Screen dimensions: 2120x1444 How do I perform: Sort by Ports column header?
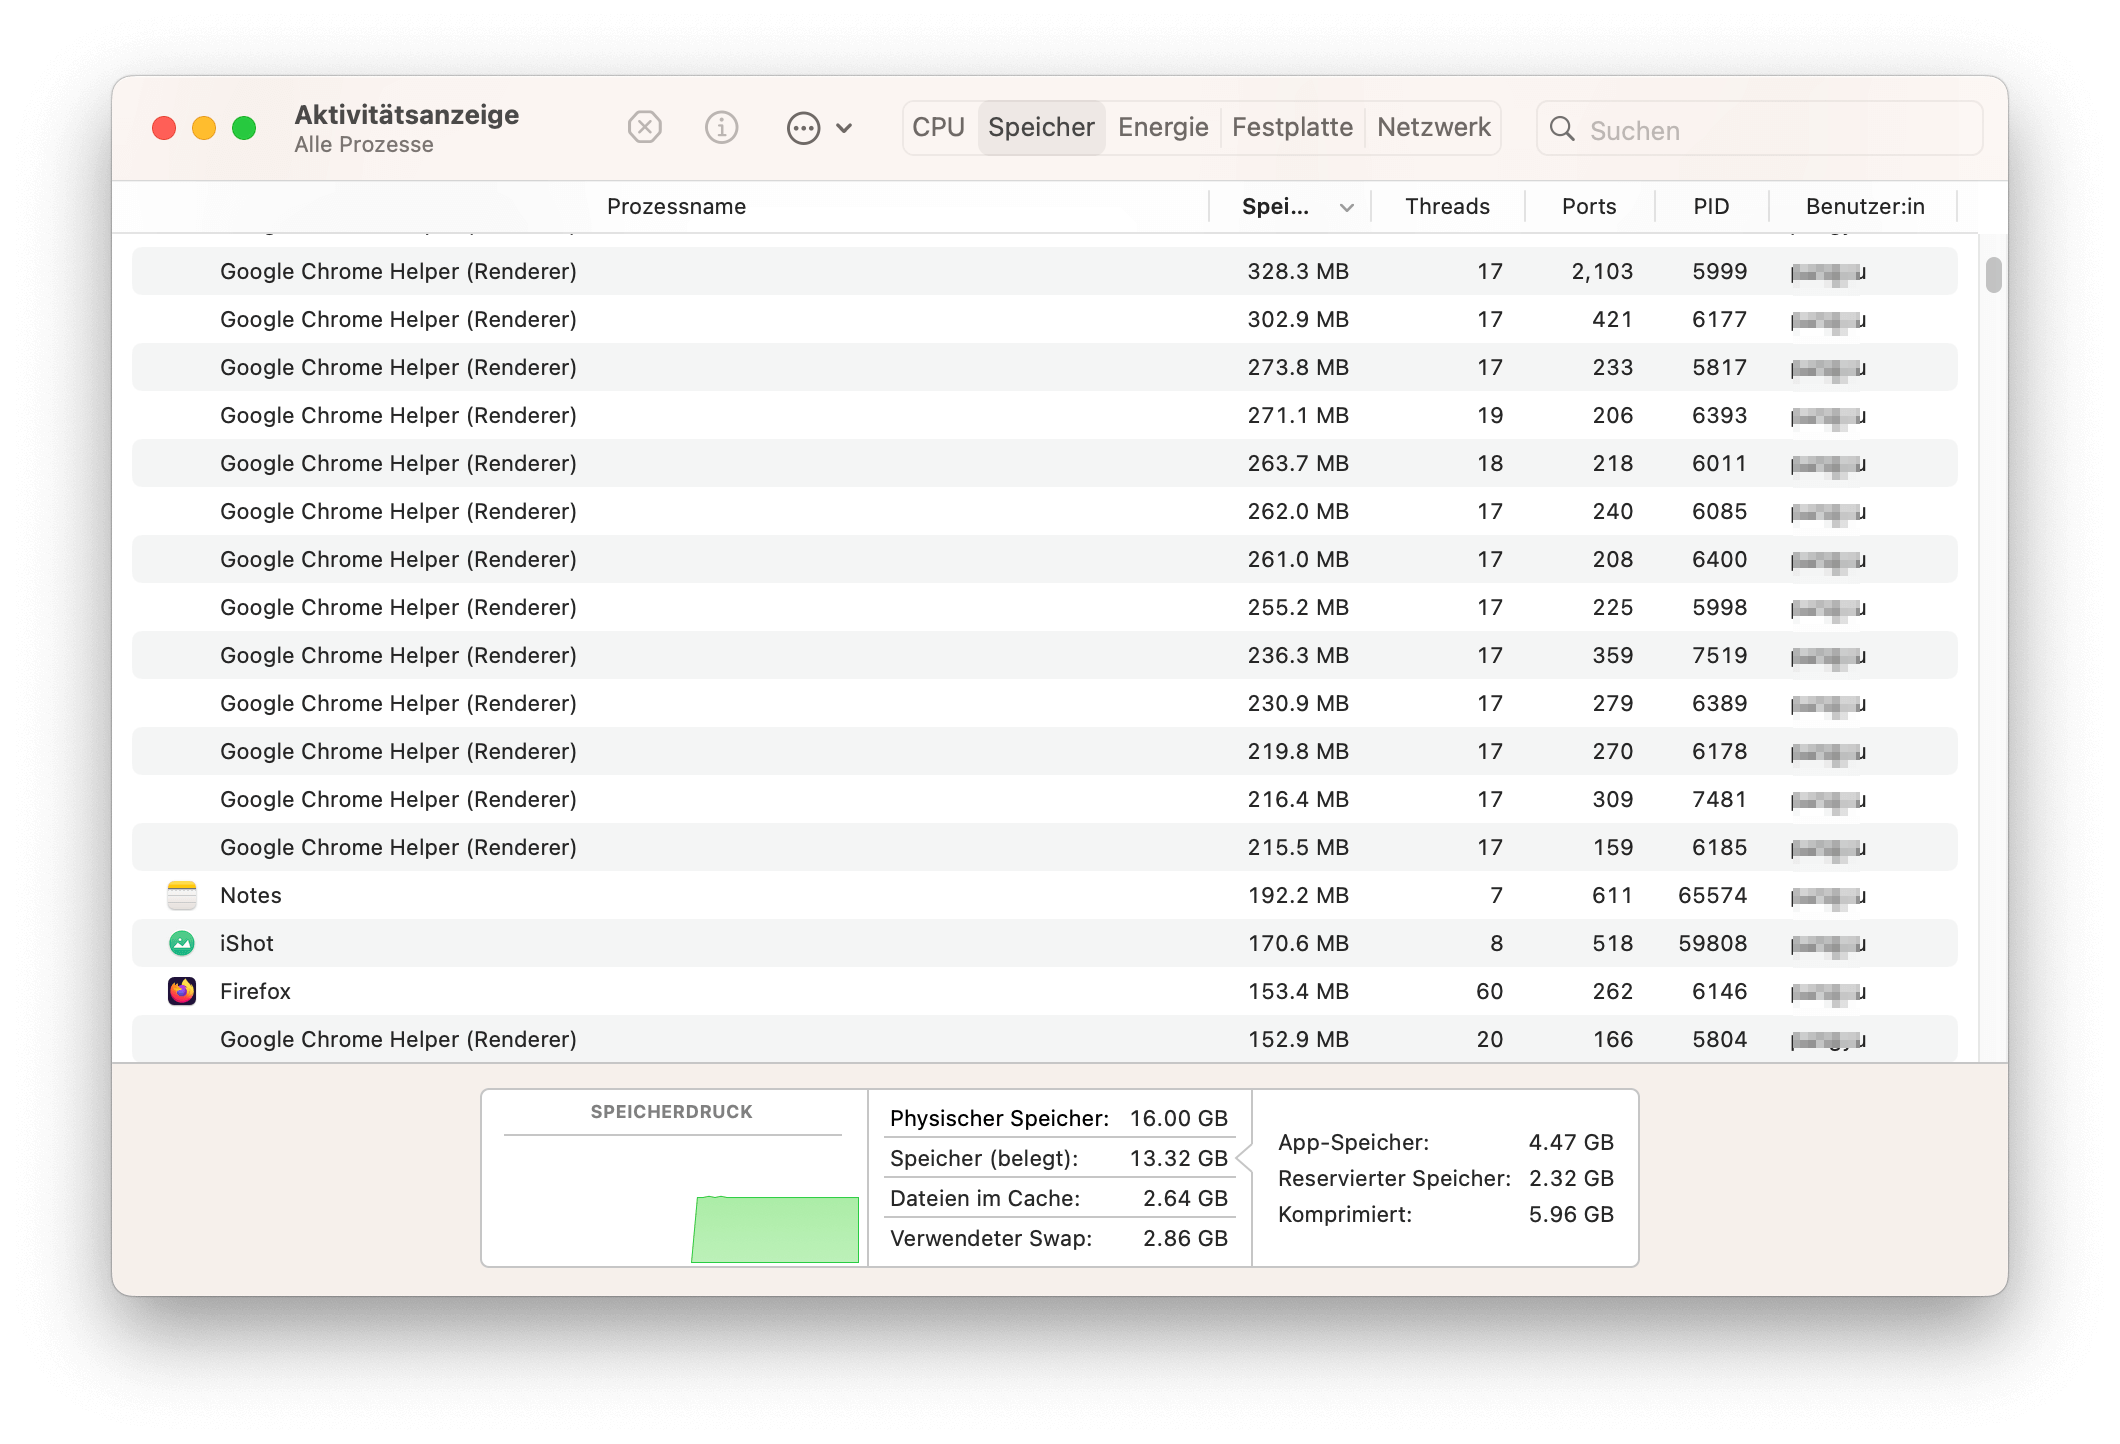click(x=1589, y=207)
